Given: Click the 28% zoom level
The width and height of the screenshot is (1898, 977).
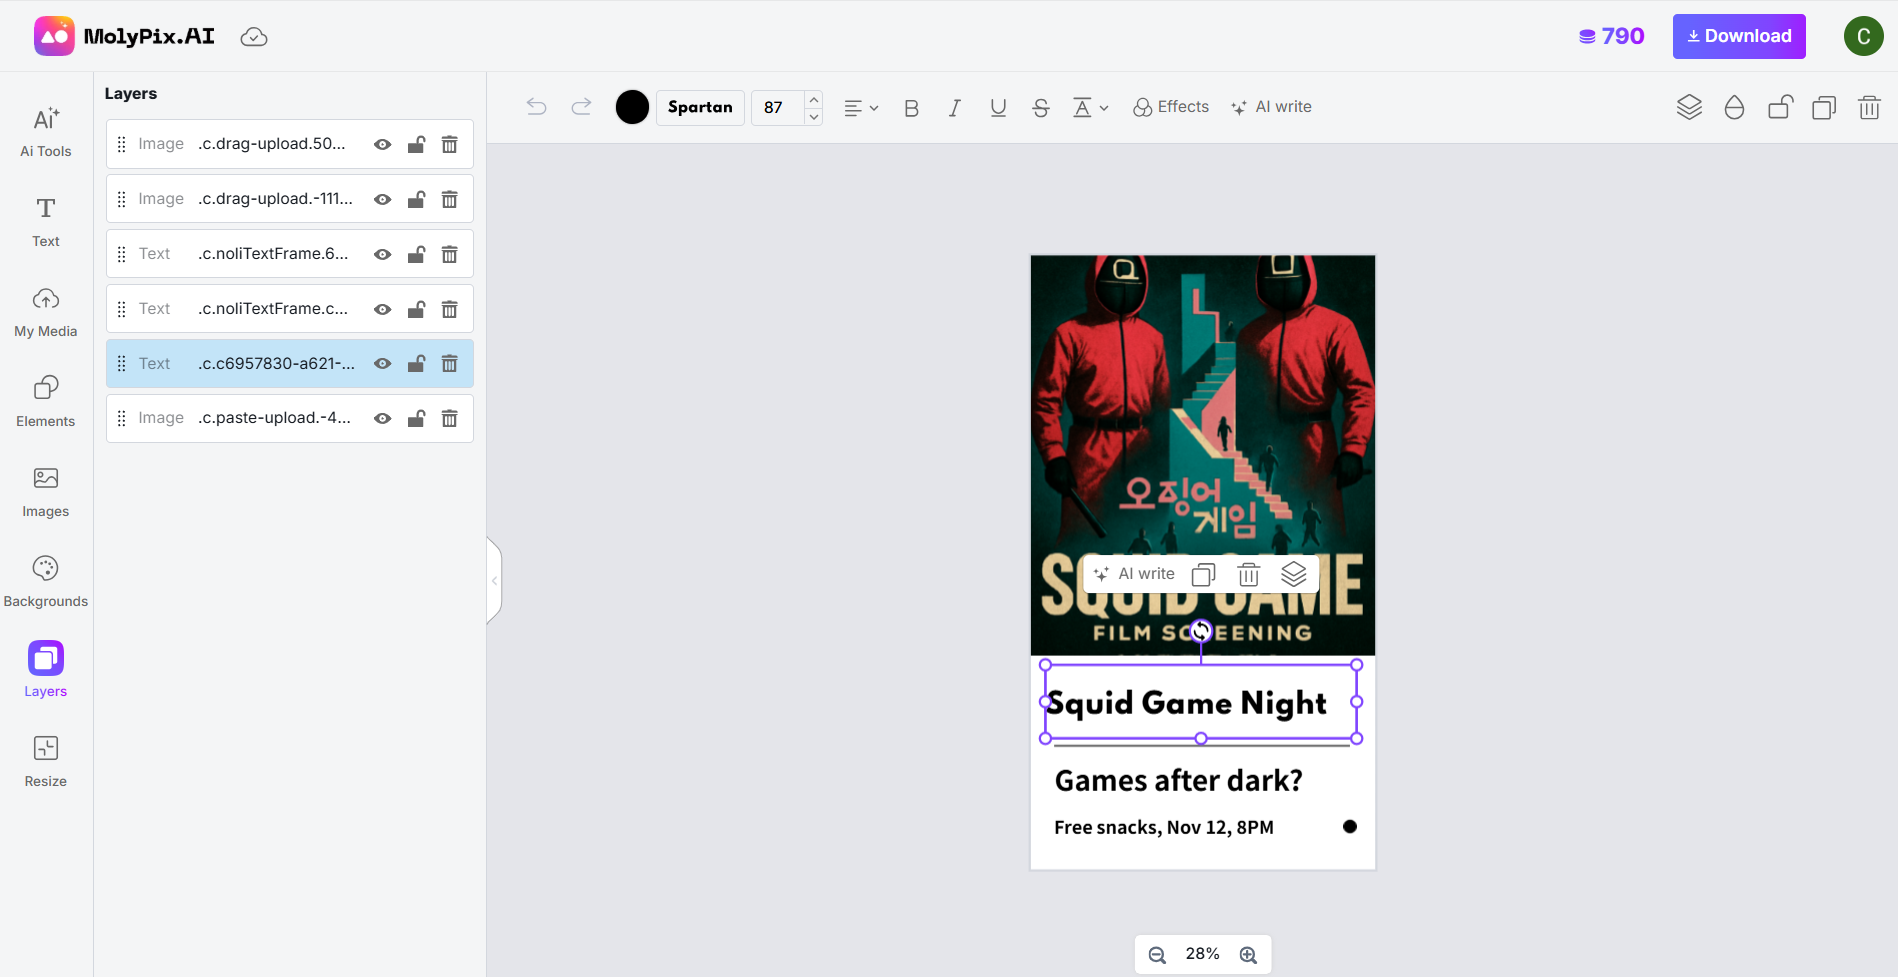Looking at the screenshot, I should click(1202, 954).
